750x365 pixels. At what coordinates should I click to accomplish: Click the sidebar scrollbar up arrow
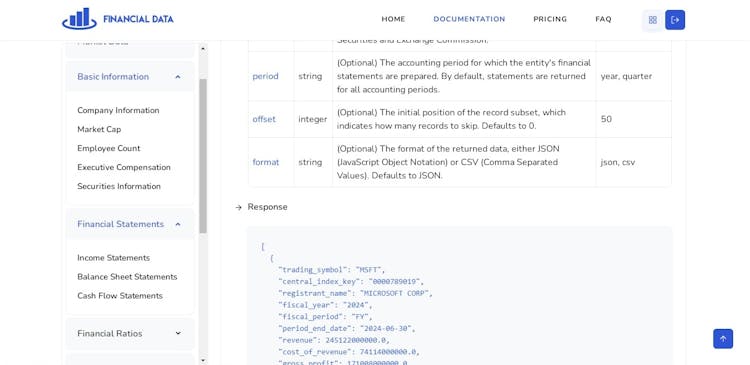[203, 48]
